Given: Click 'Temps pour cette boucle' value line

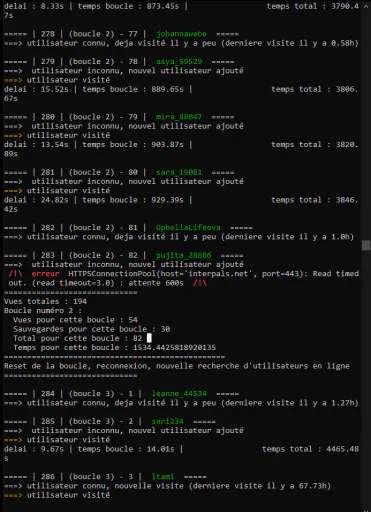Looking at the screenshot, I should (115, 348).
